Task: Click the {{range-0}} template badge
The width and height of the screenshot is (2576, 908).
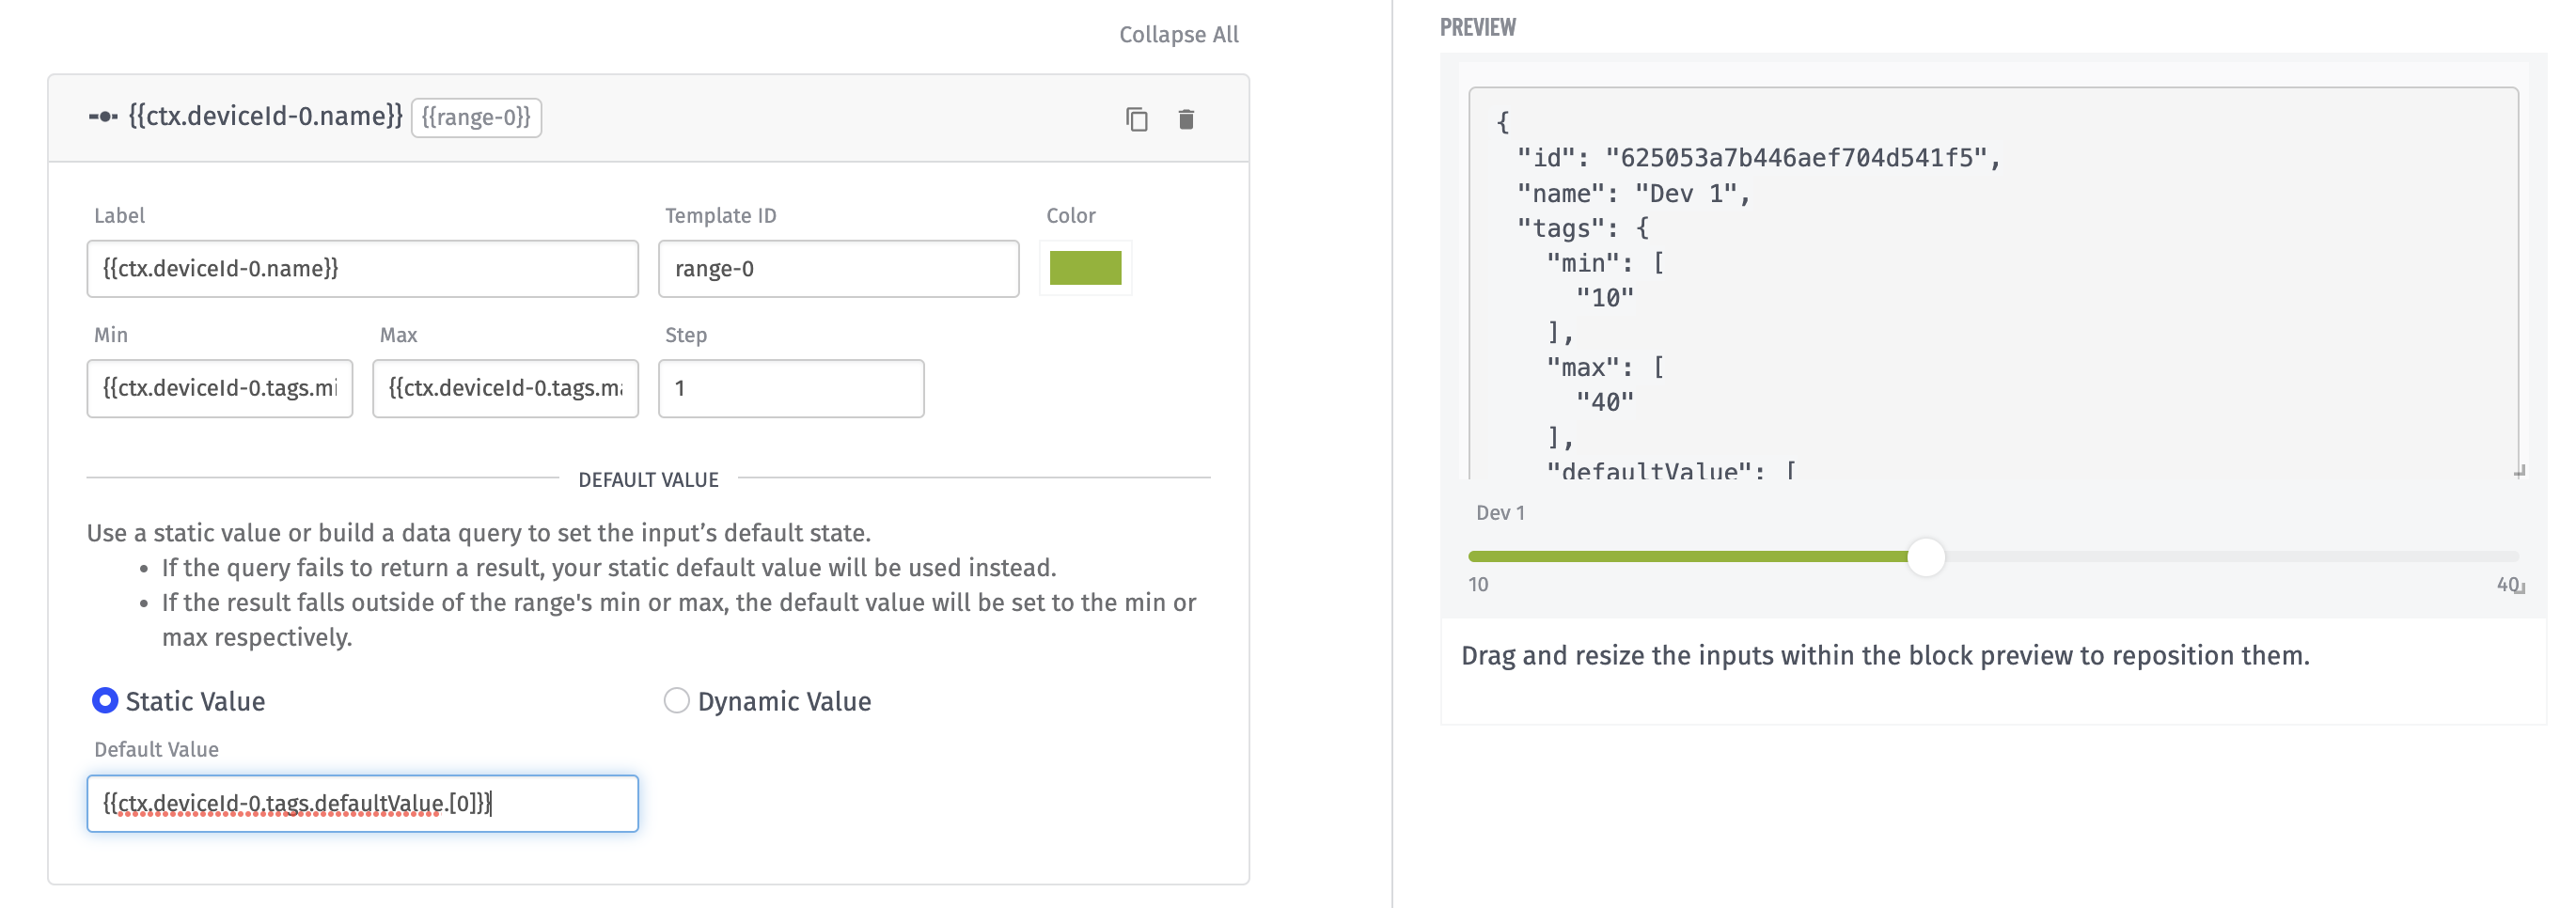Action: [x=476, y=117]
